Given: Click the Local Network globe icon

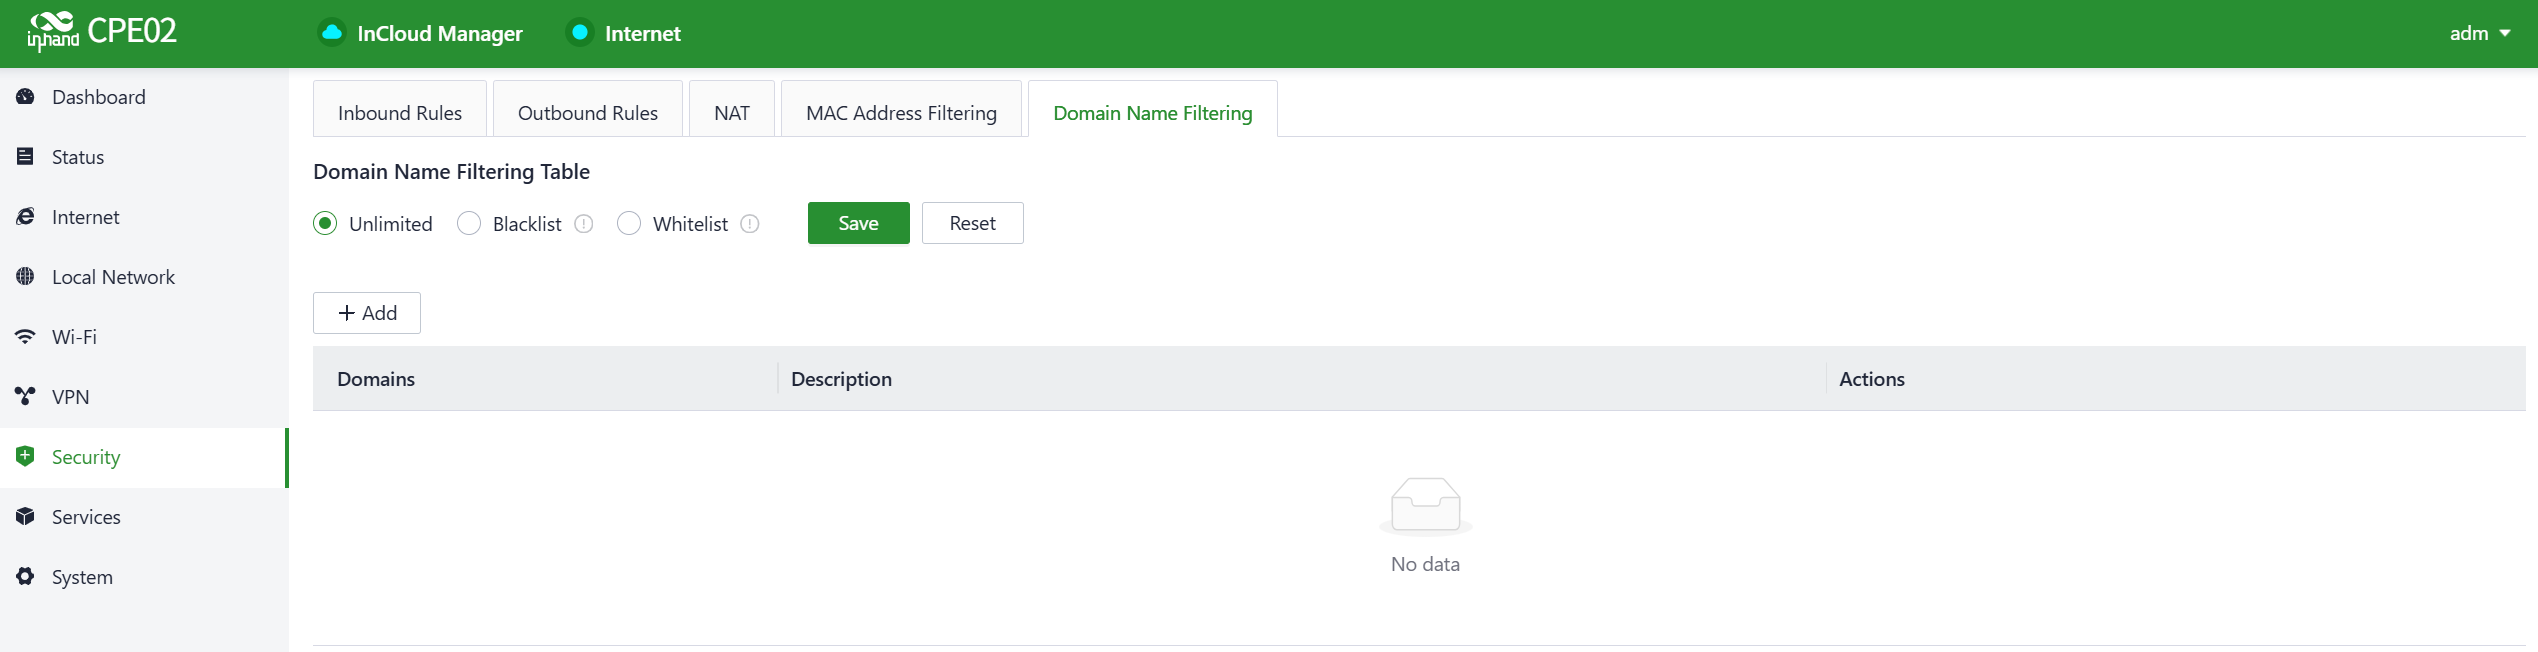Looking at the screenshot, I should click(26, 277).
